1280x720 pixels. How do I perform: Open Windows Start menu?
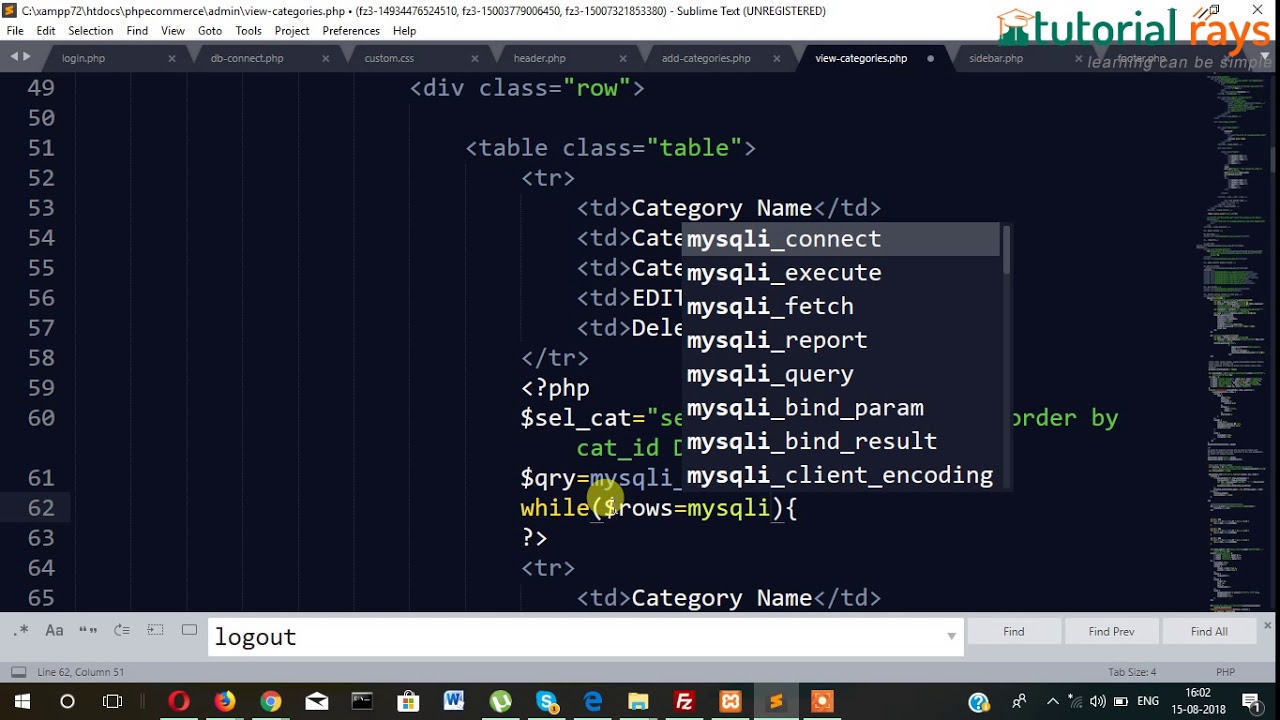(22, 701)
